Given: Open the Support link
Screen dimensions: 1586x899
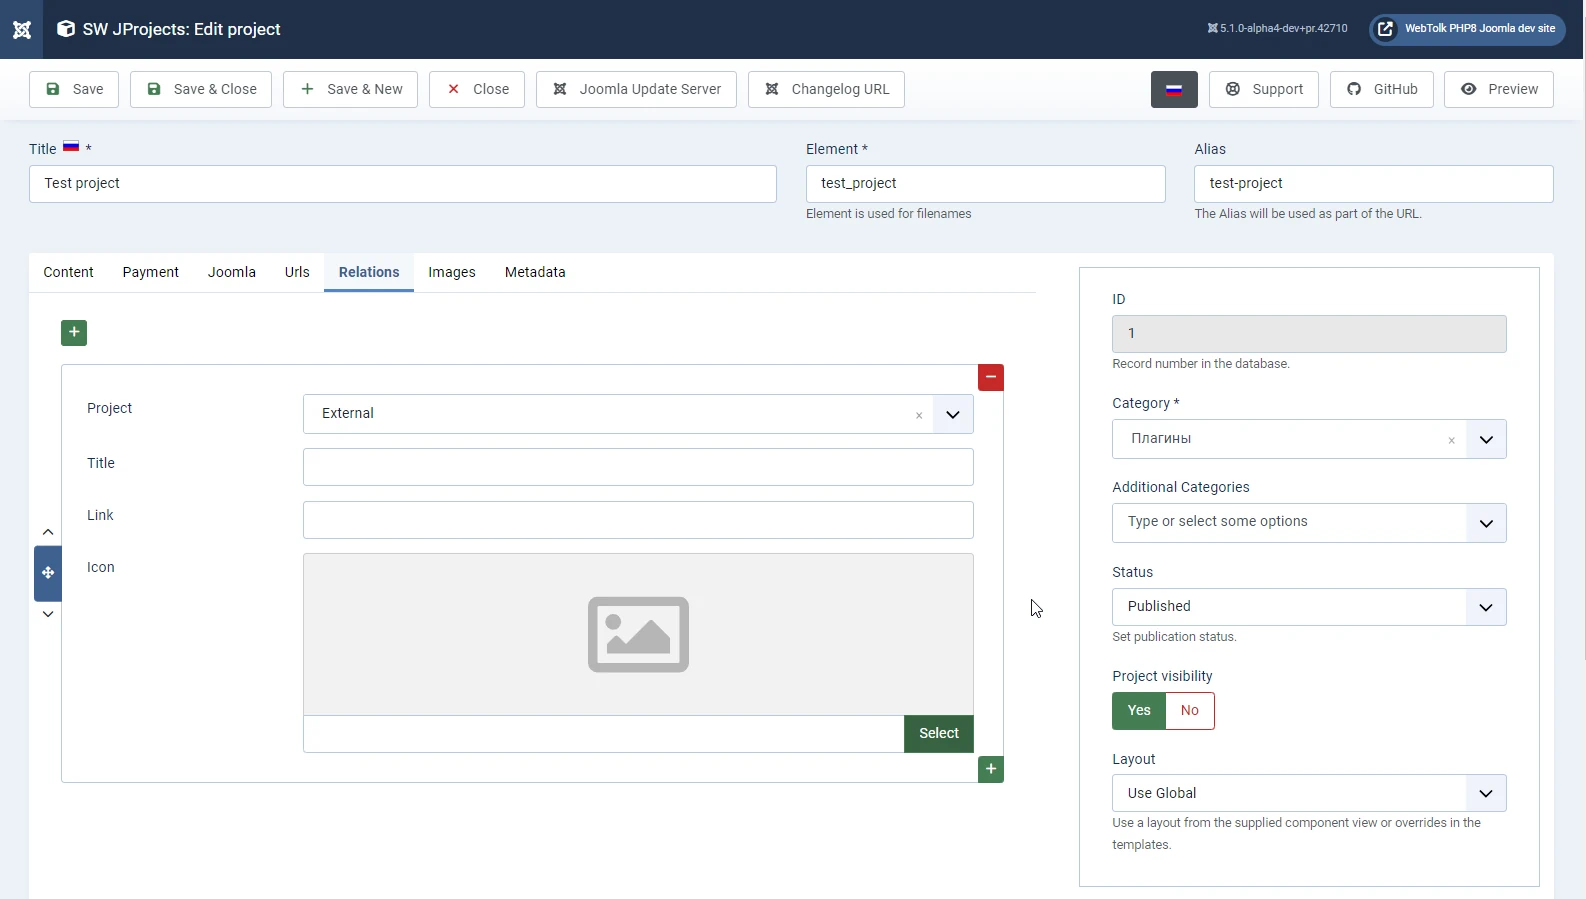Looking at the screenshot, I should (1264, 89).
